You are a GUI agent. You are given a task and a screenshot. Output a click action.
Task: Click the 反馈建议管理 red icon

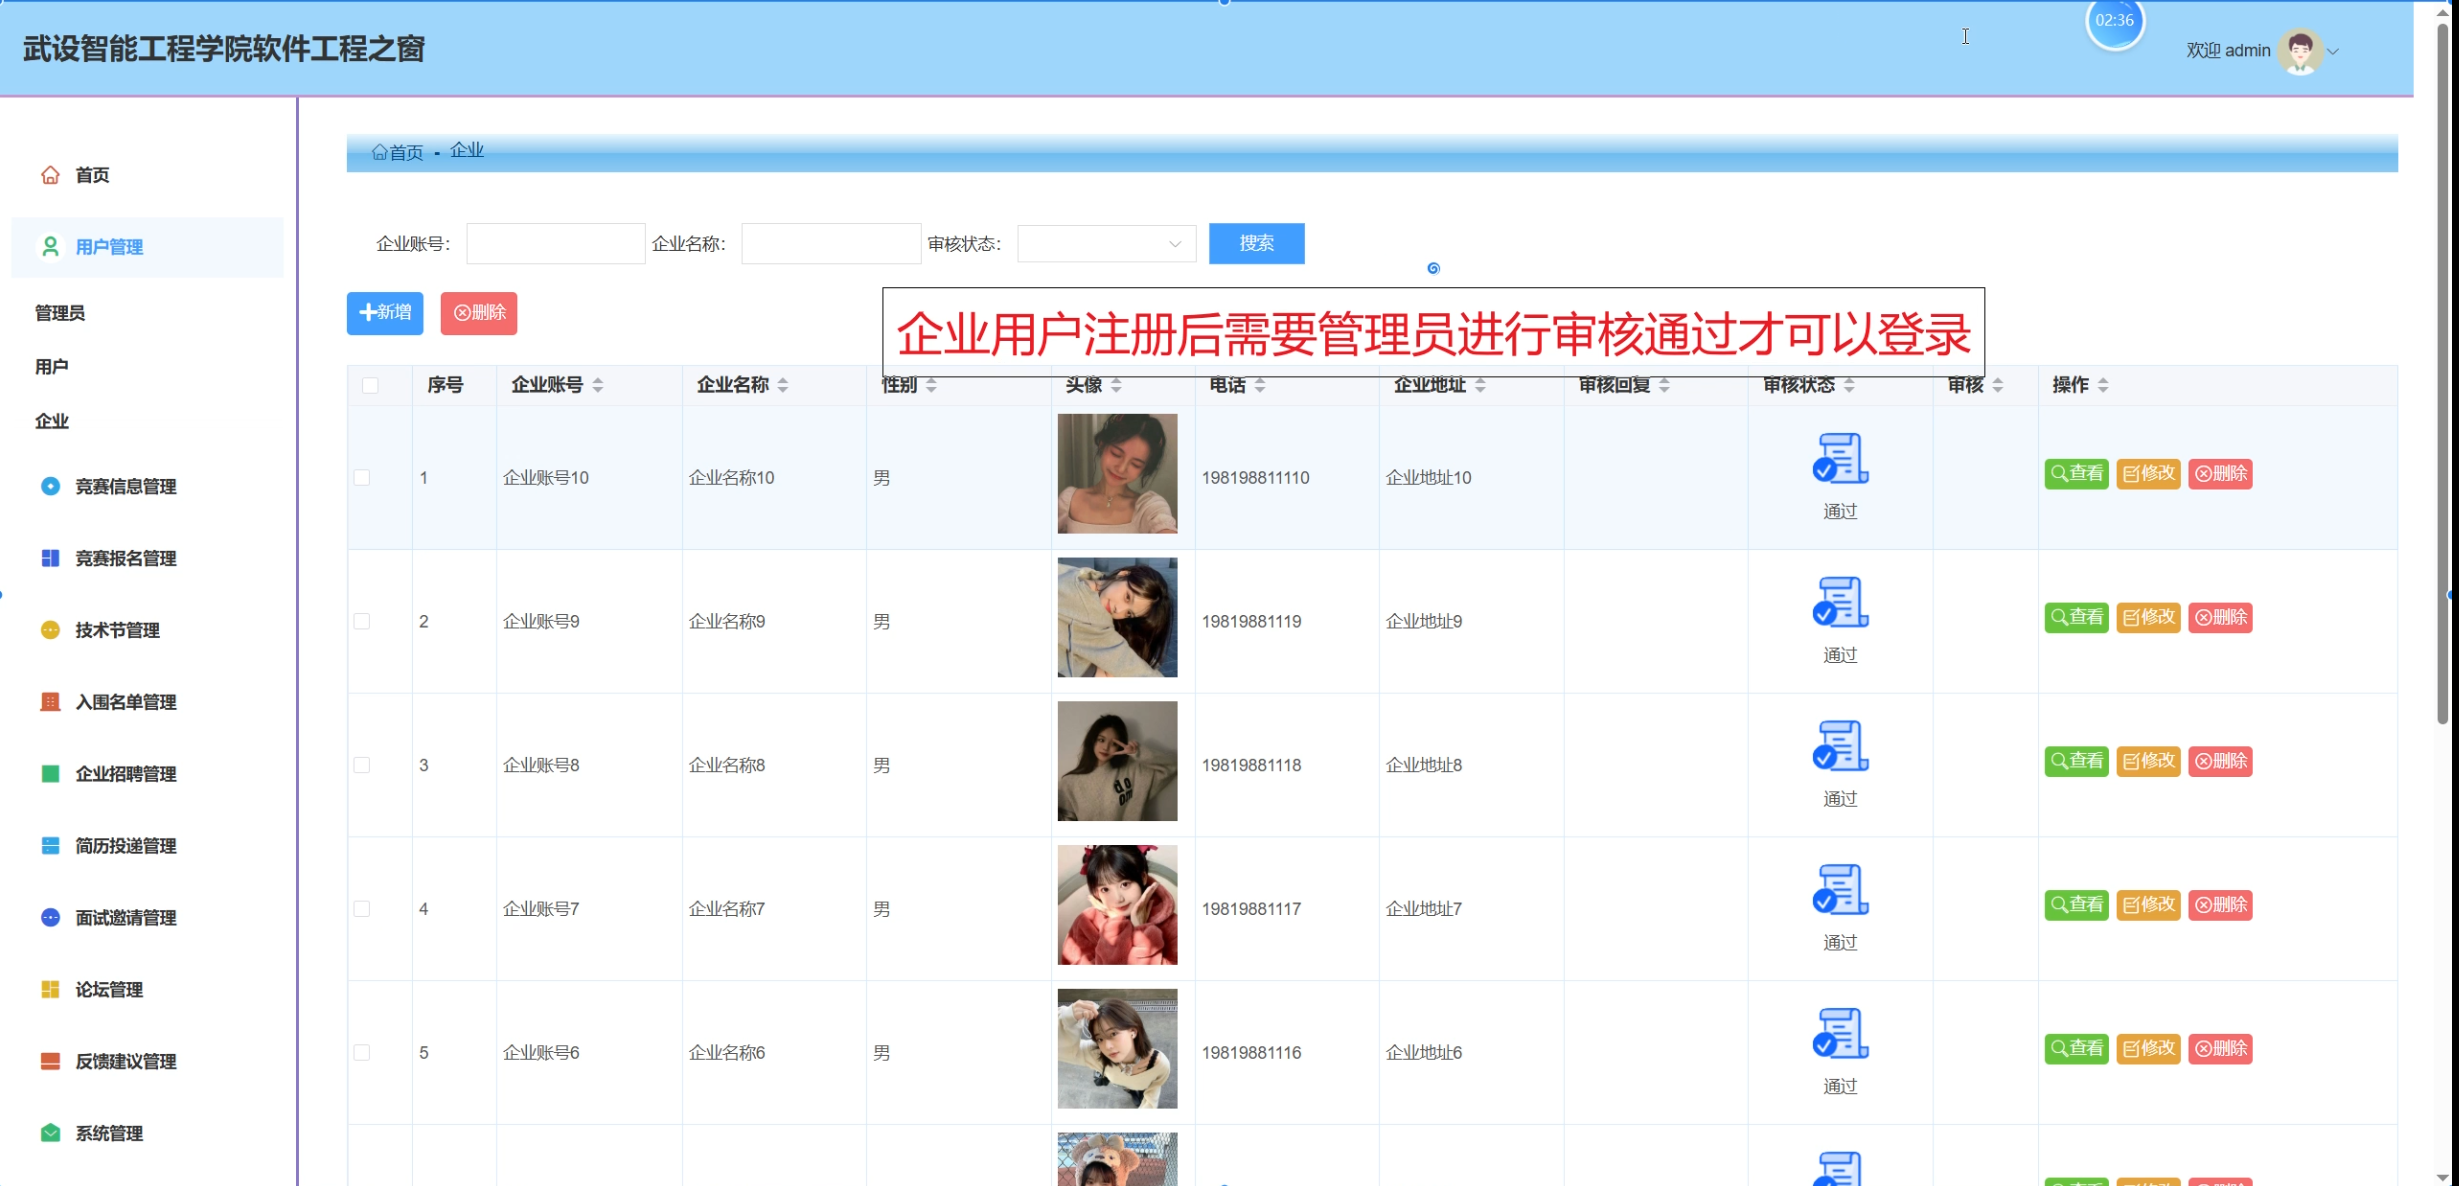[x=50, y=1062]
